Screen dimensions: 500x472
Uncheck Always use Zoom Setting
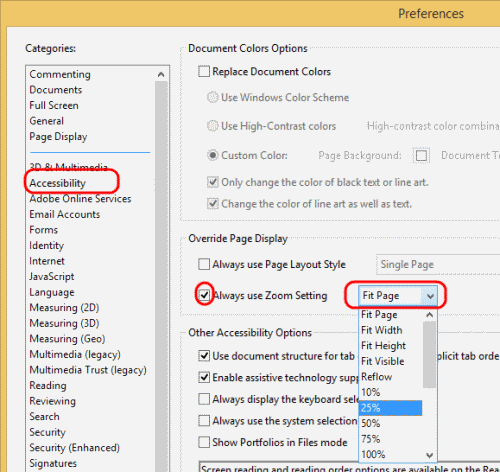pyautogui.click(x=204, y=295)
